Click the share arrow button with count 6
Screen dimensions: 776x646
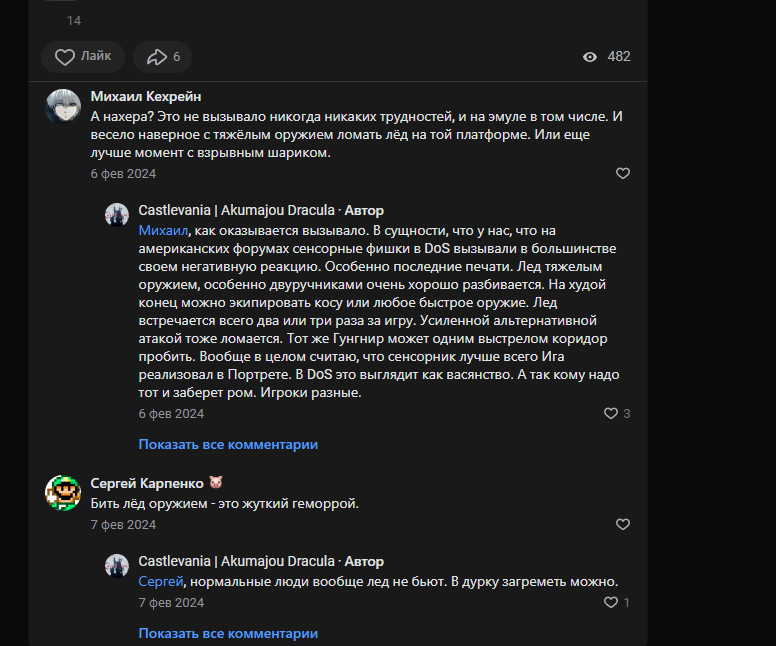(162, 57)
